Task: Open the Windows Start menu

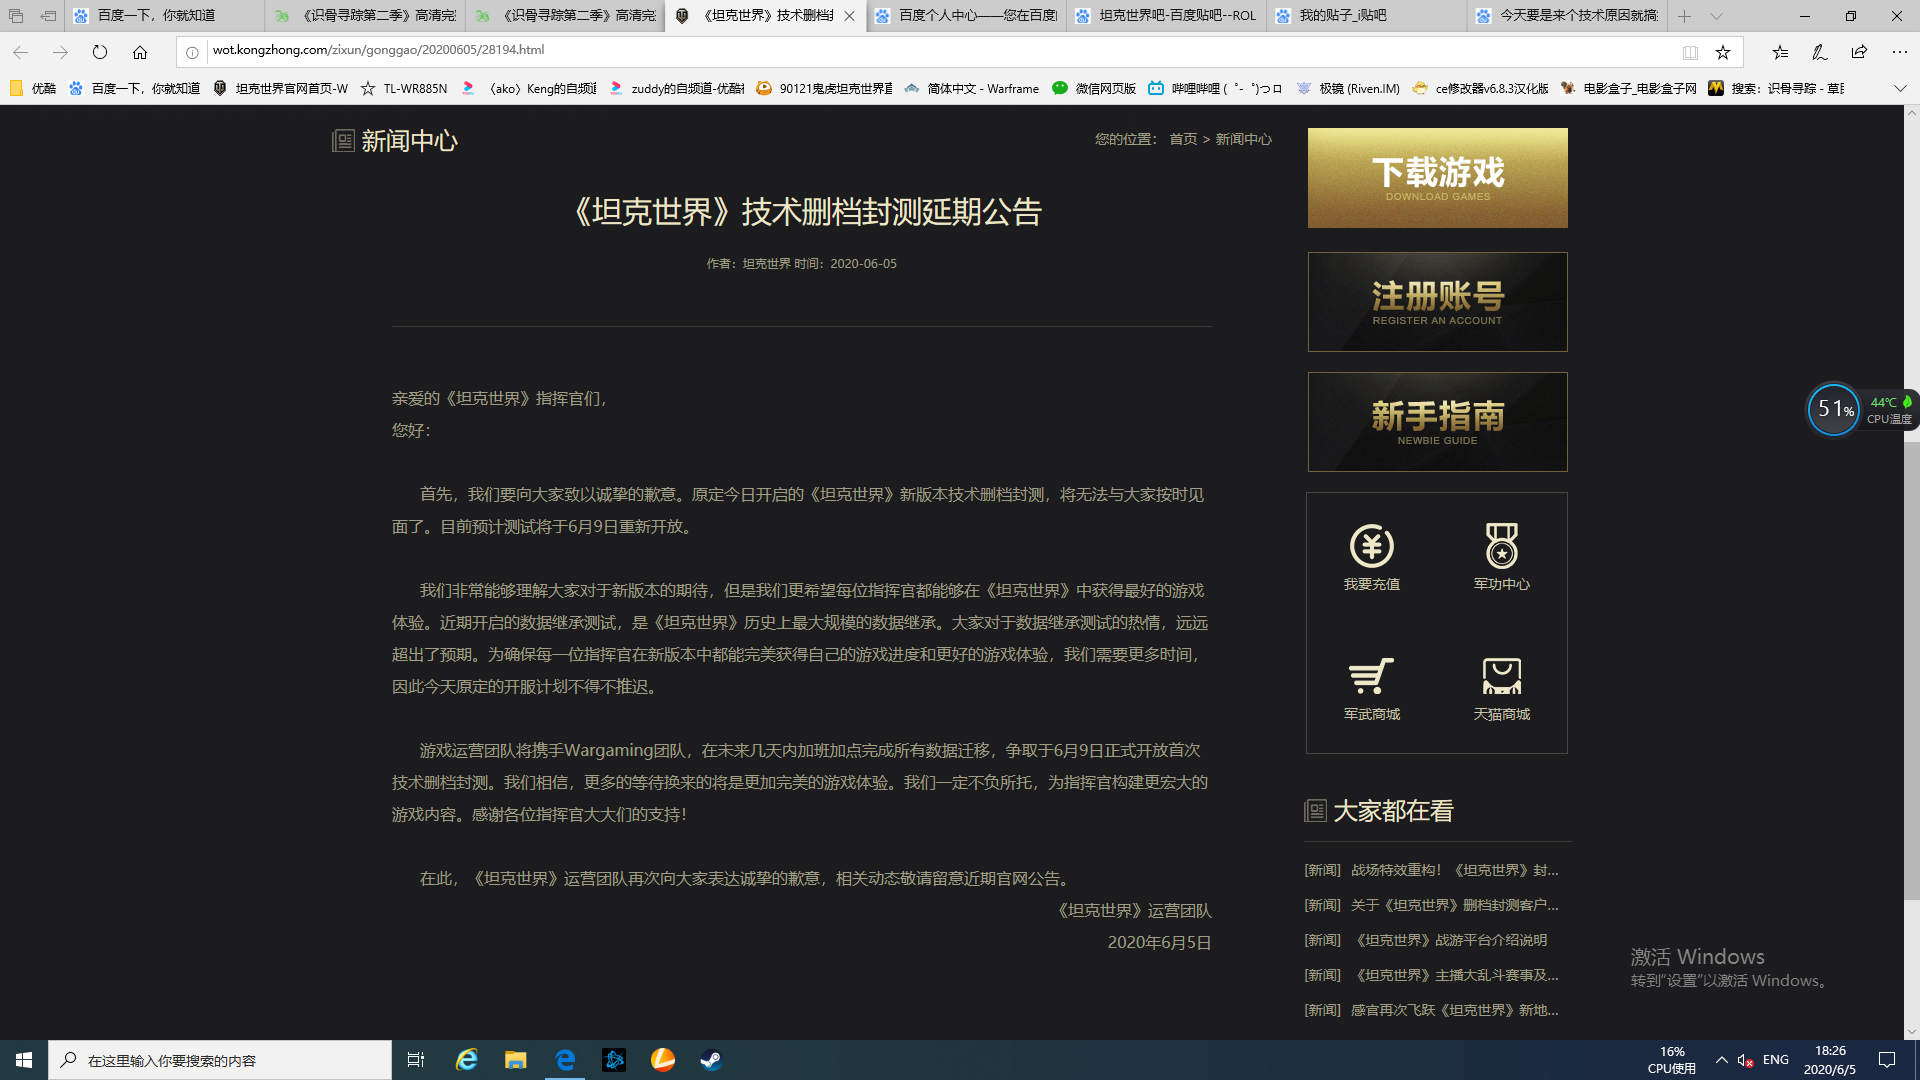Action: (x=24, y=1060)
